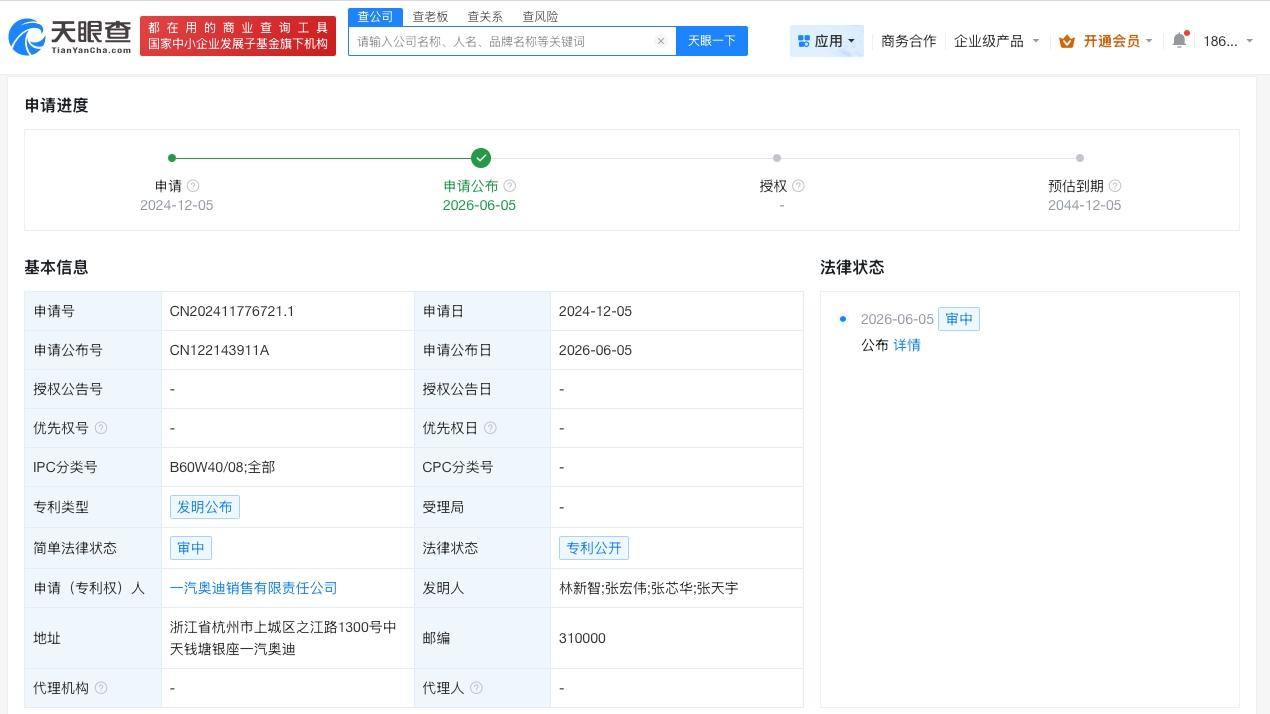Click the 申请 green start dot
Screen dimensions: 1270x714
tap(172, 158)
